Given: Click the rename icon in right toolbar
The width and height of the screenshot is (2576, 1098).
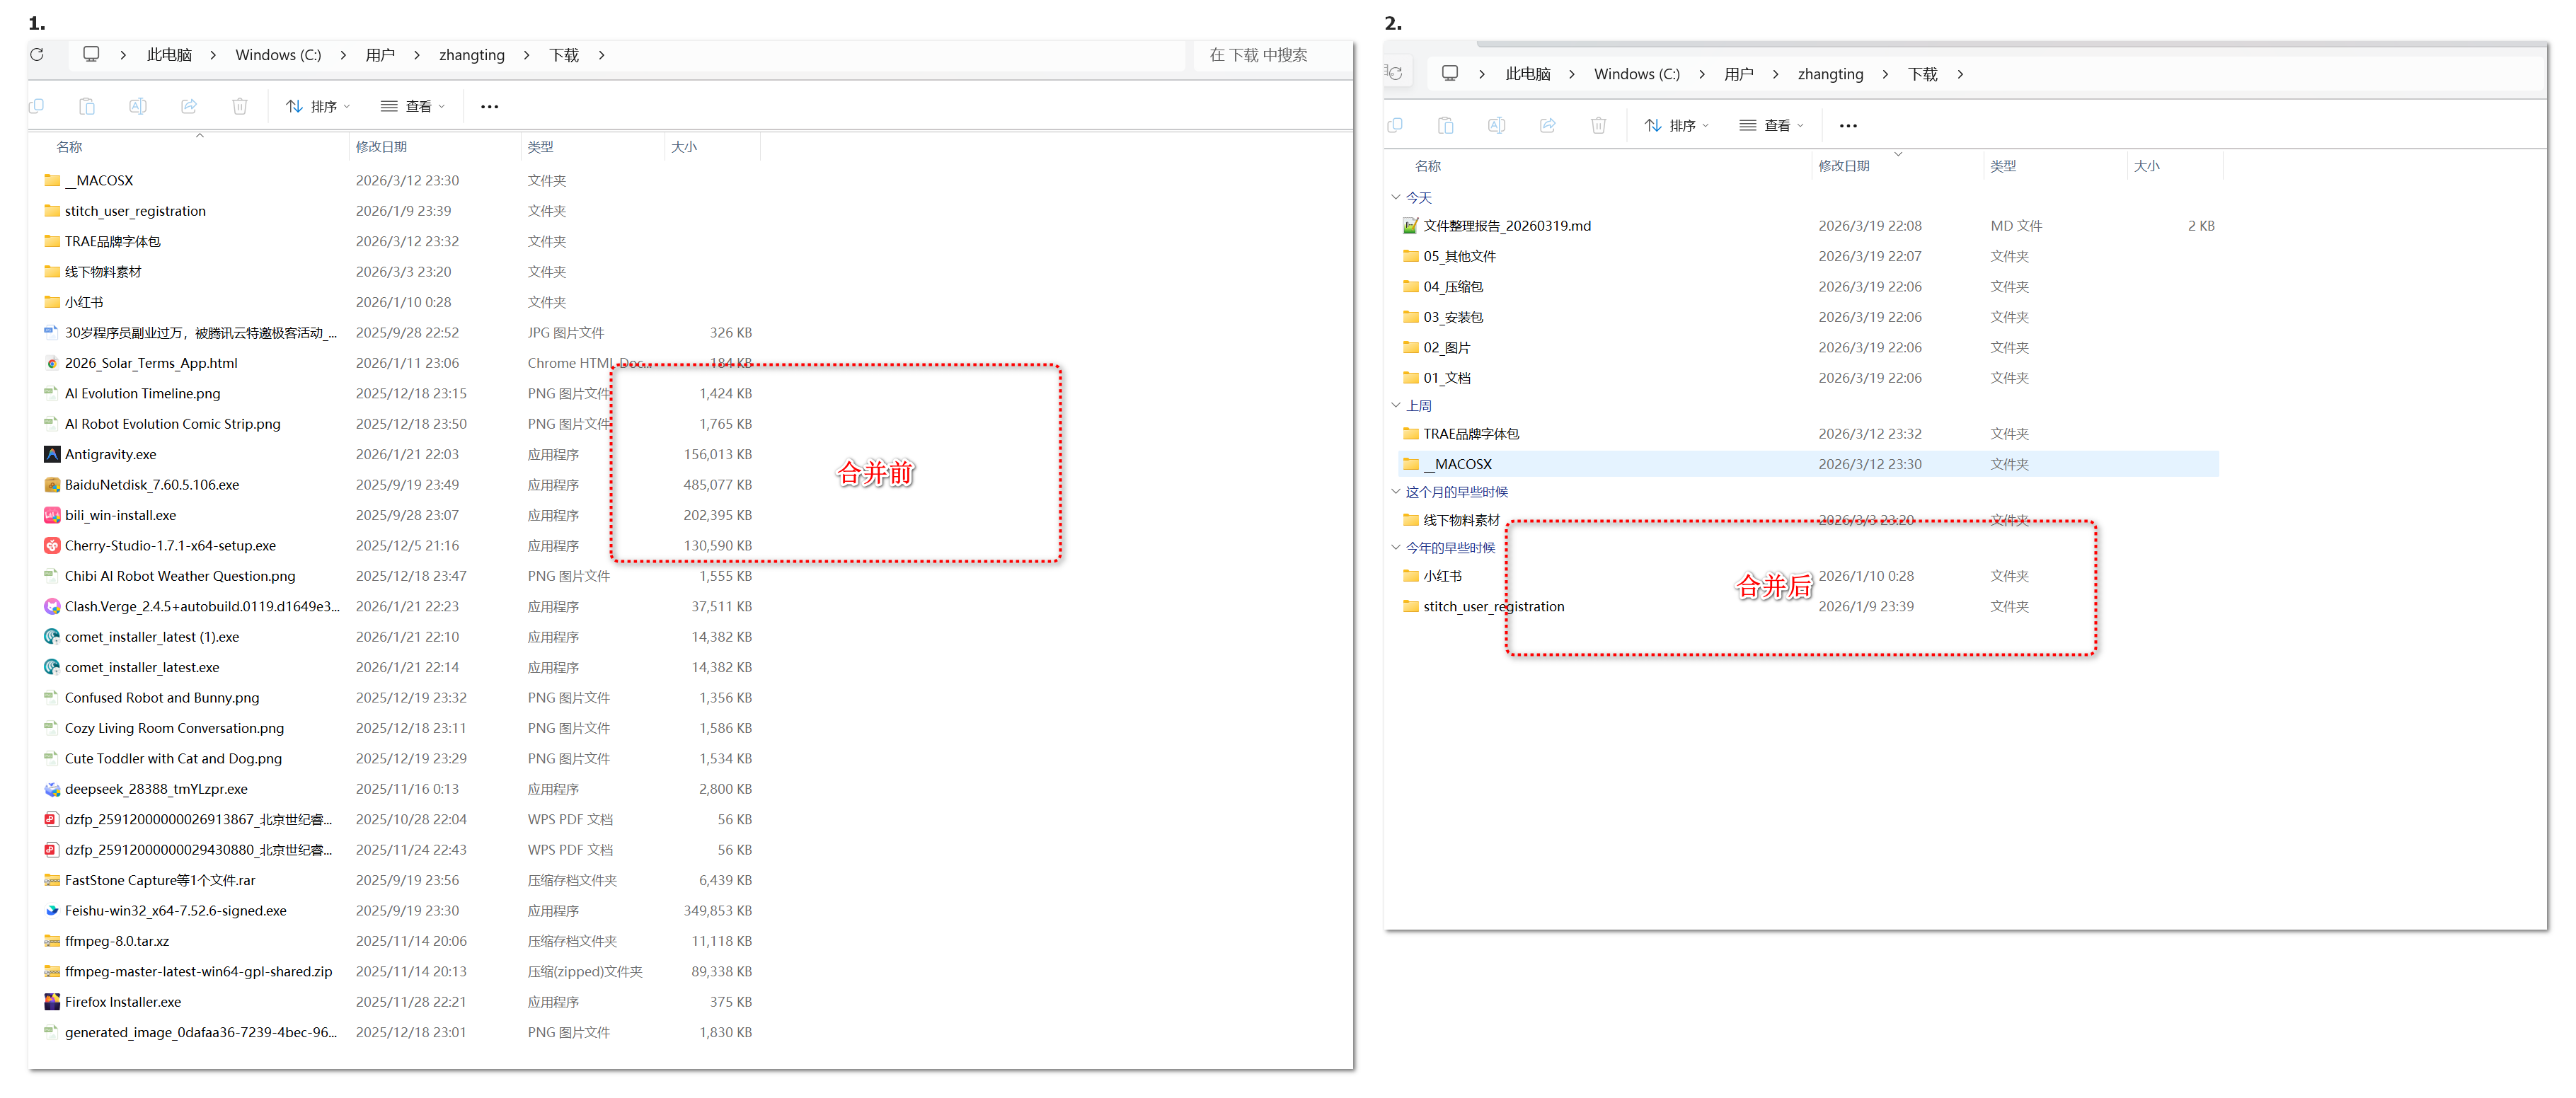Looking at the screenshot, I should [x=1496, y=125].
